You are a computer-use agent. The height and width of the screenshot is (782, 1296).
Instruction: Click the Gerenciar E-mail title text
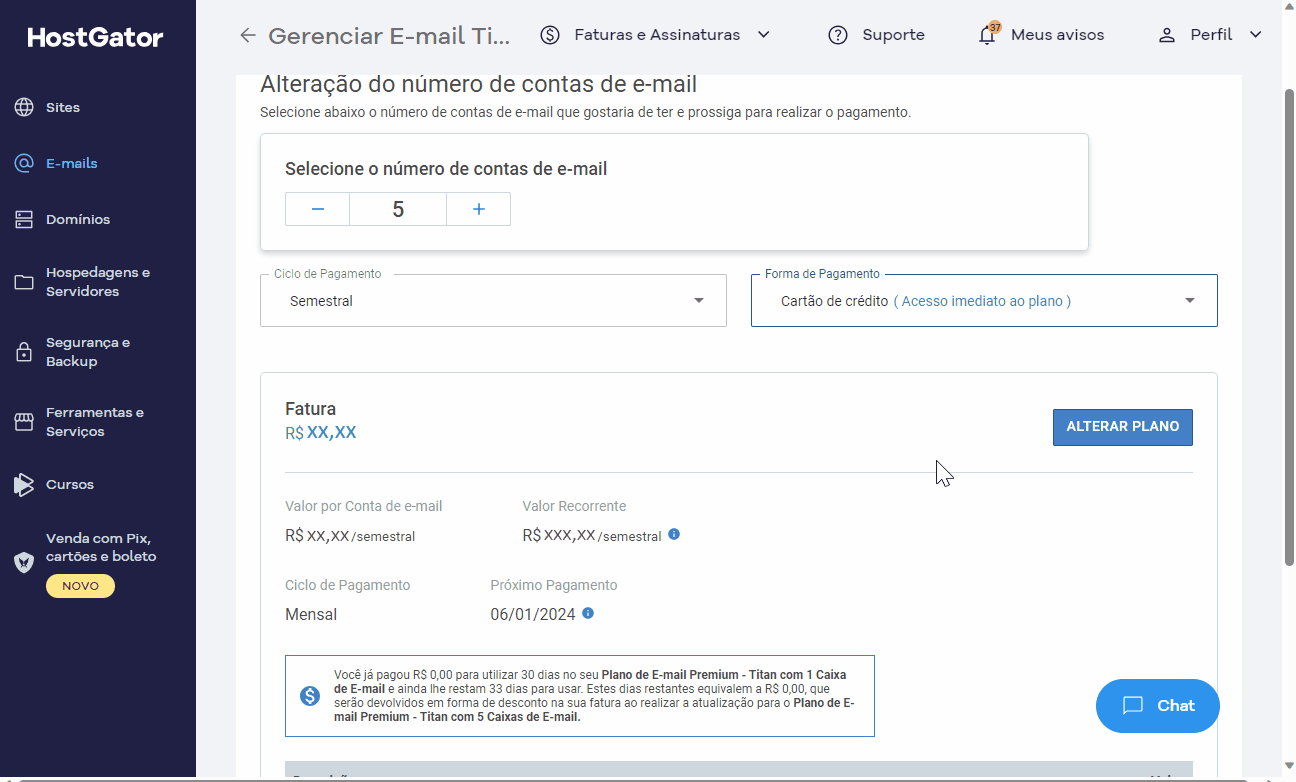click(x=389, y=37)
